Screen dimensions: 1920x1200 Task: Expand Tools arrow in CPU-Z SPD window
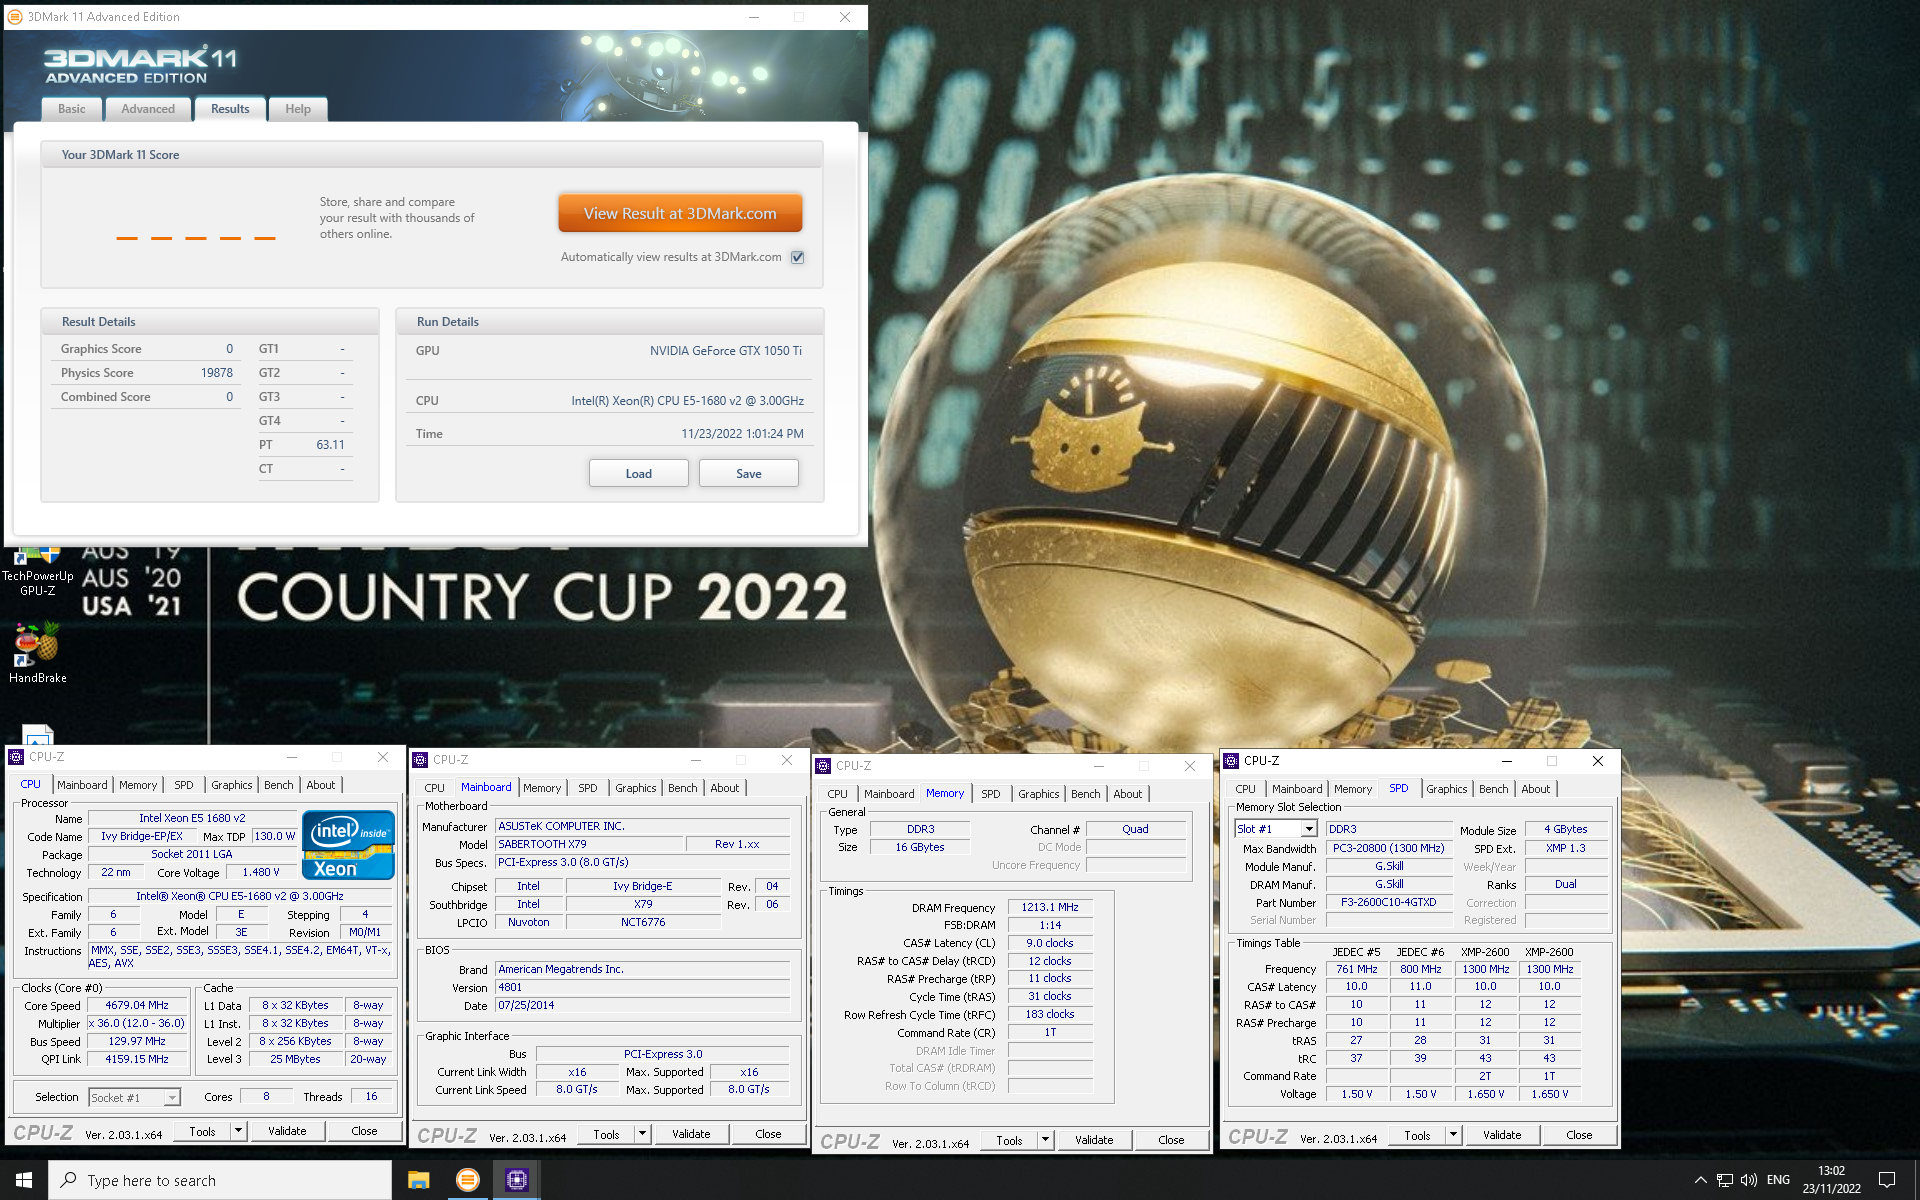(1453, 1135)
